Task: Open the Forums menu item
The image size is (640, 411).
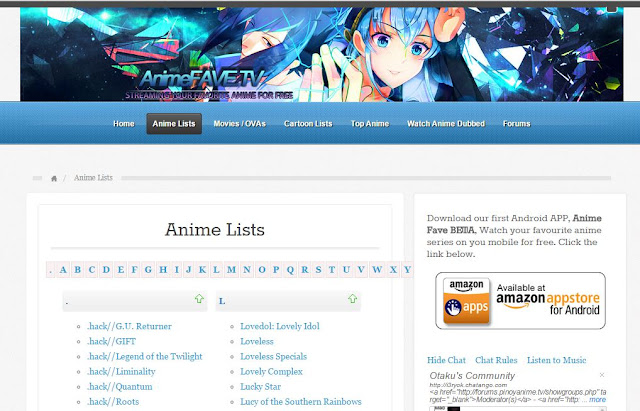Action: [516, 124]
